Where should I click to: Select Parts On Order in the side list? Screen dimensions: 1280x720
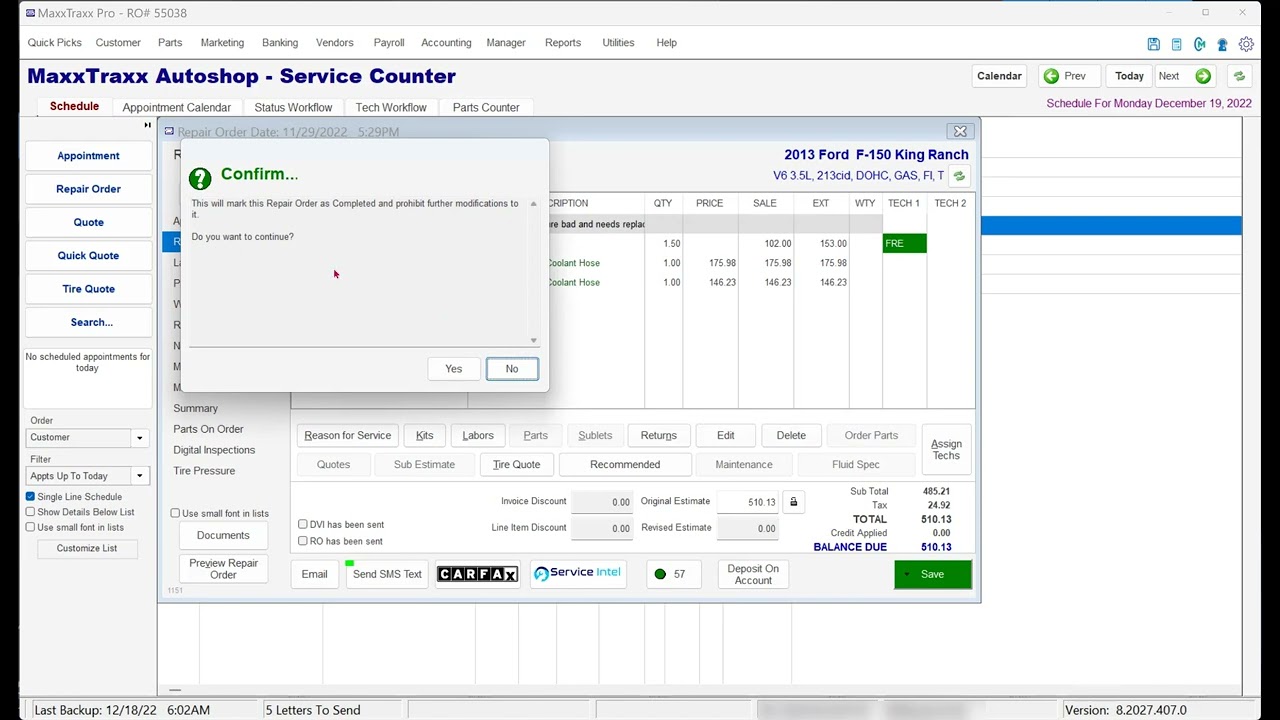pyautogui.click(x=208, y=429)
